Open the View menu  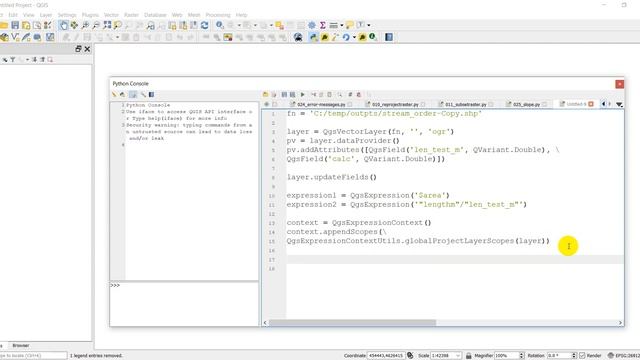pyautogui.click(x=29, y=15)
